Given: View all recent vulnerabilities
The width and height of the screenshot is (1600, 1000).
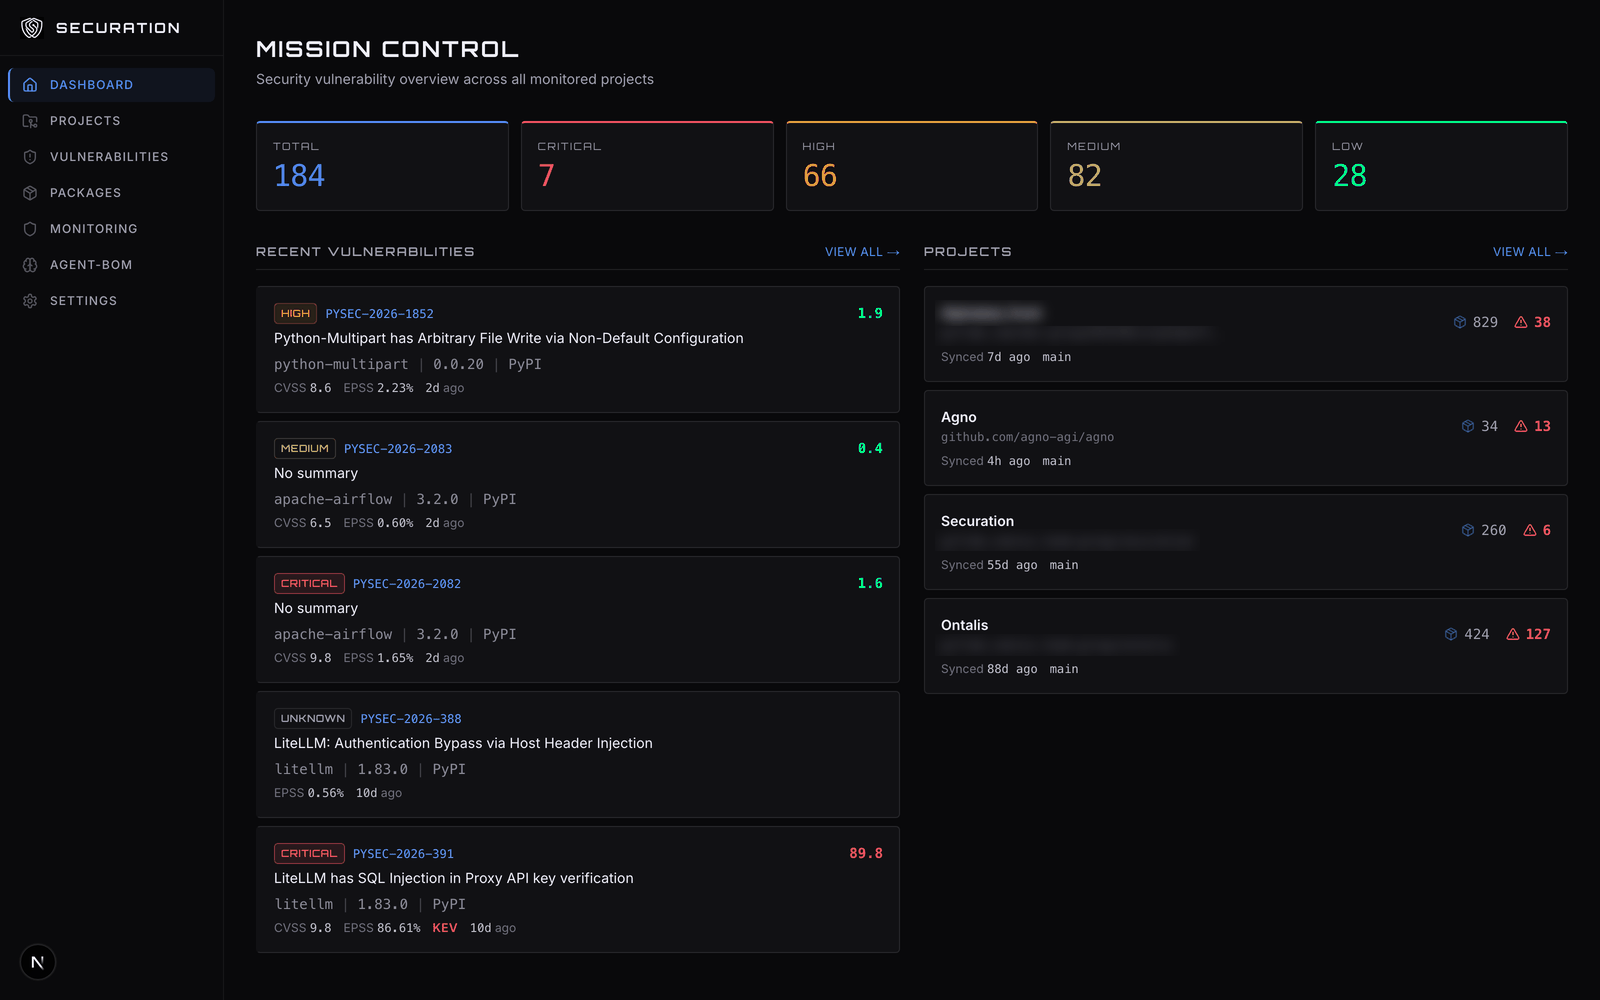Looking at the screenshot, I should [x=862, y=252].
